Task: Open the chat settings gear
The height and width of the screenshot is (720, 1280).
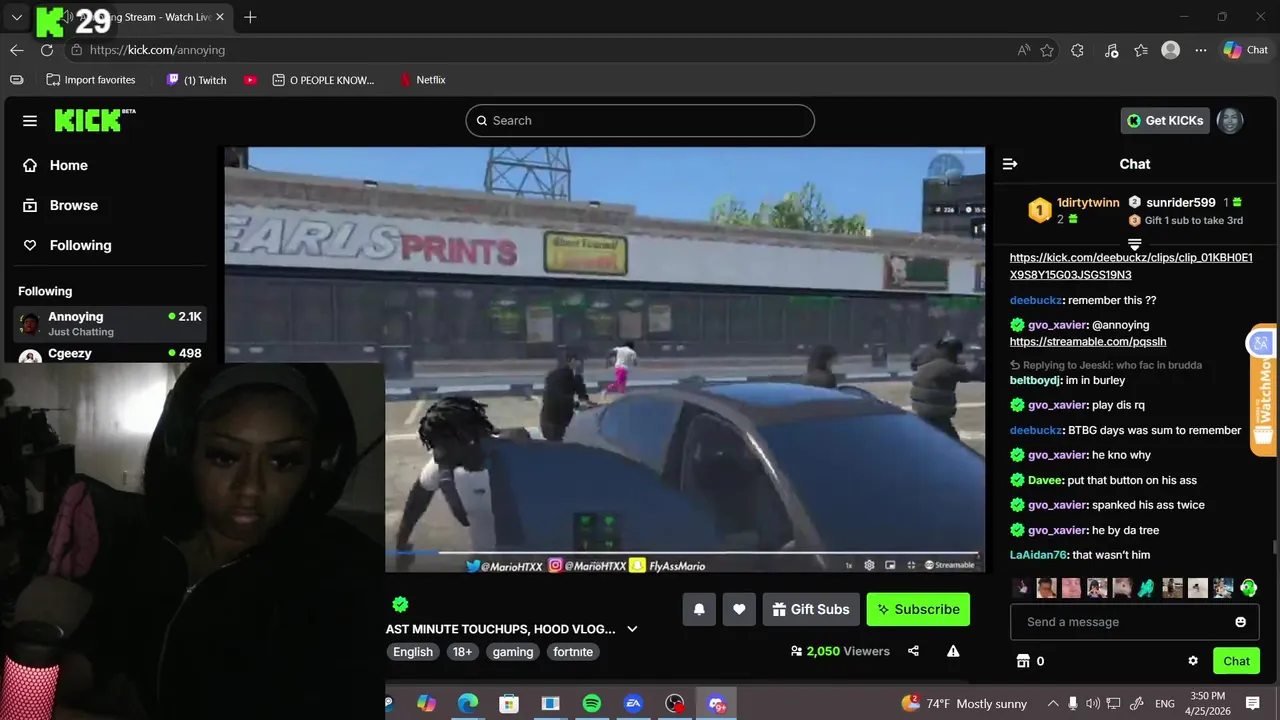Action: (x=1193, y=661)
